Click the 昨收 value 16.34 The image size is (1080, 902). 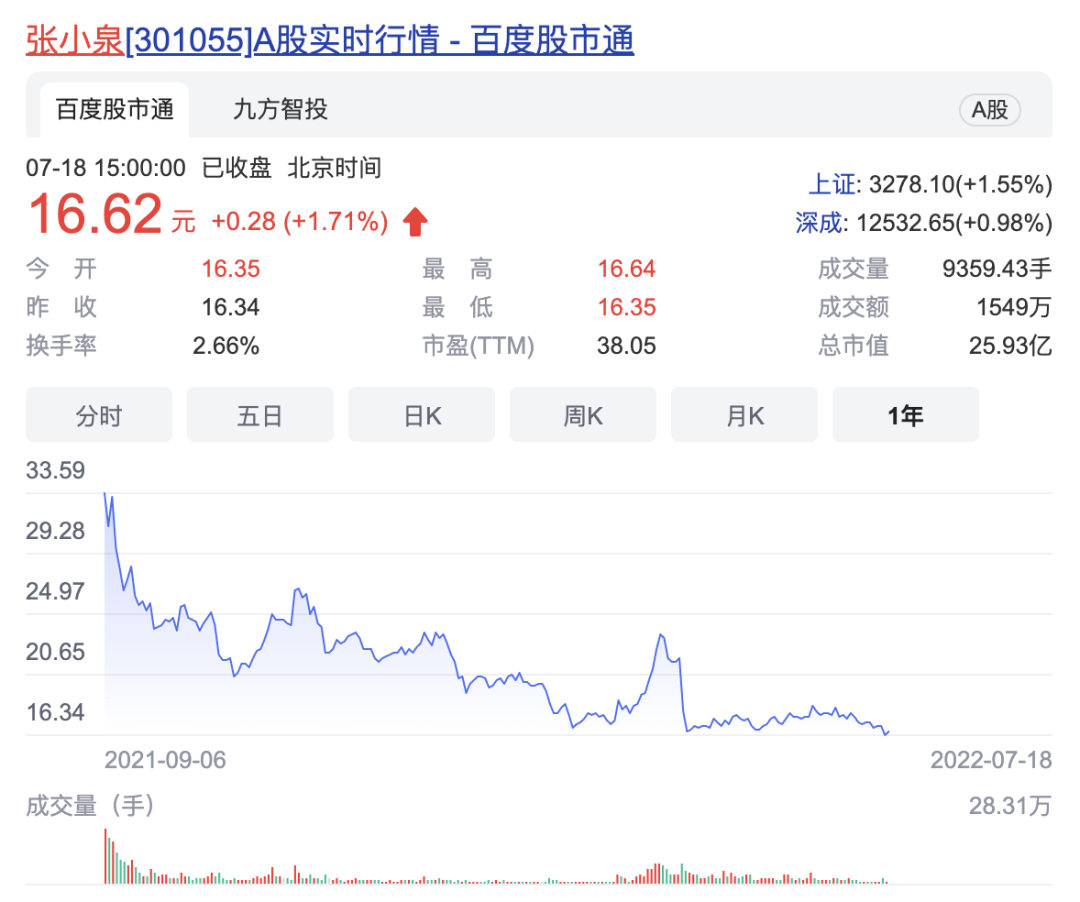click(x=231, y=307)
